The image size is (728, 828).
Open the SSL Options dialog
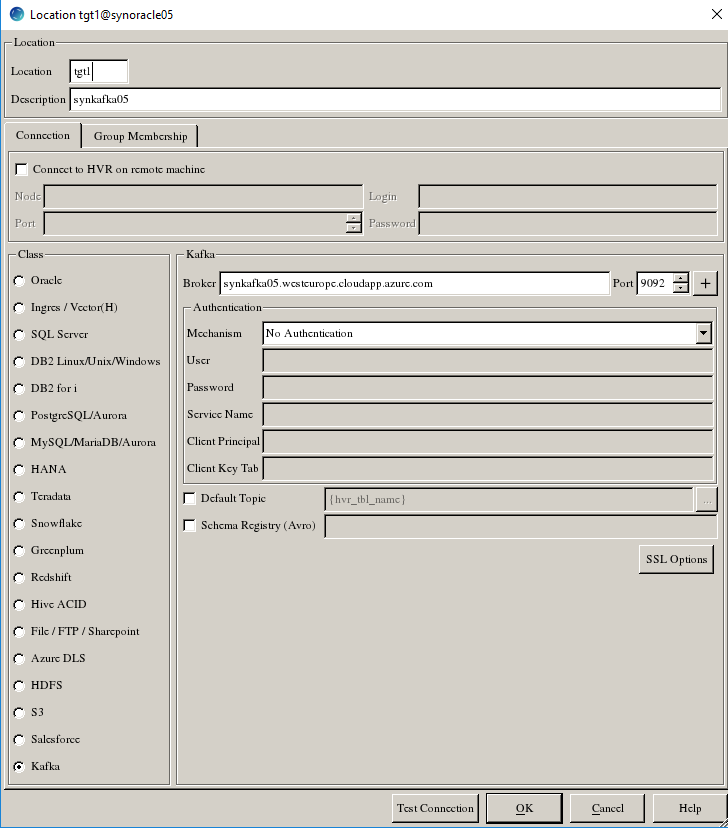676,559
